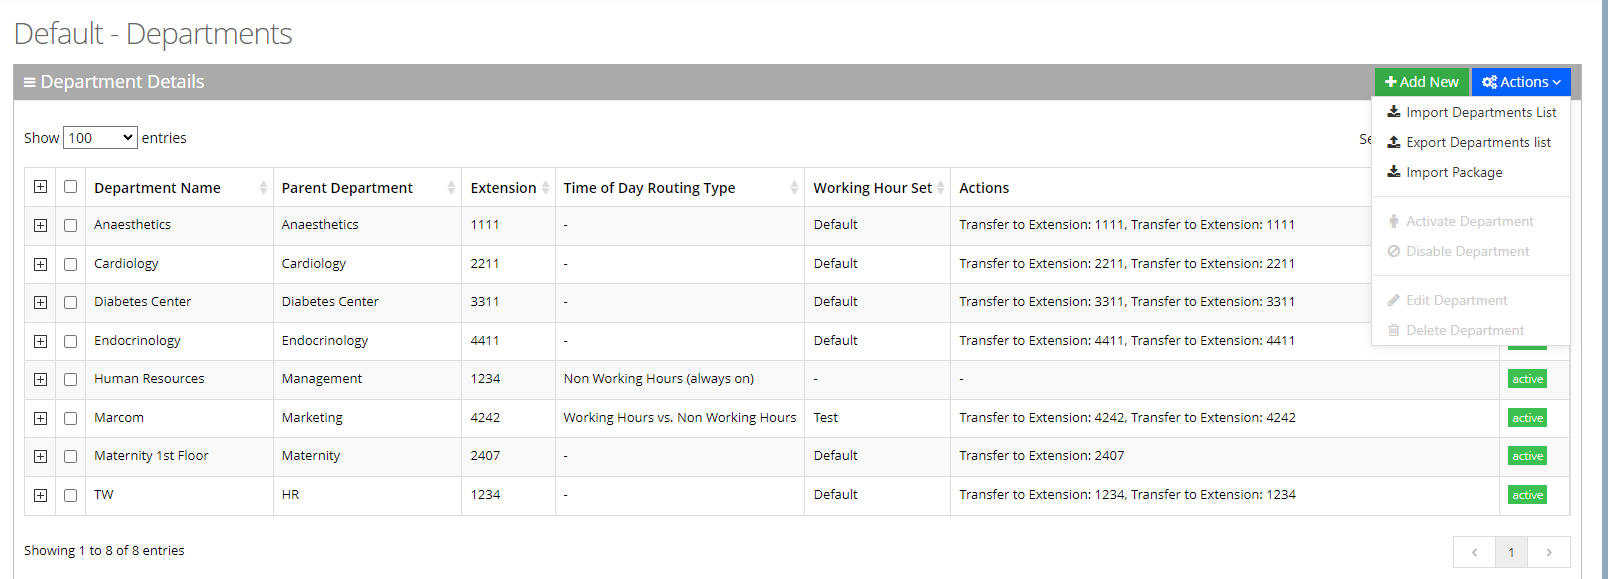
Task: Expand the Anaesthetics row details
Action: coord(40,225)
